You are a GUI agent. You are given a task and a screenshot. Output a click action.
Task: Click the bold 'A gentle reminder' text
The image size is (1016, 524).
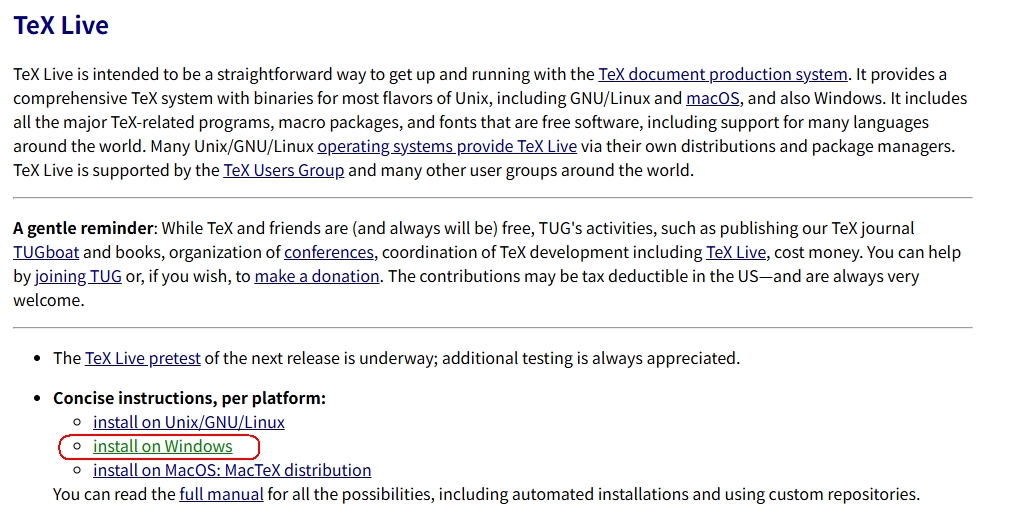[84, 228]
